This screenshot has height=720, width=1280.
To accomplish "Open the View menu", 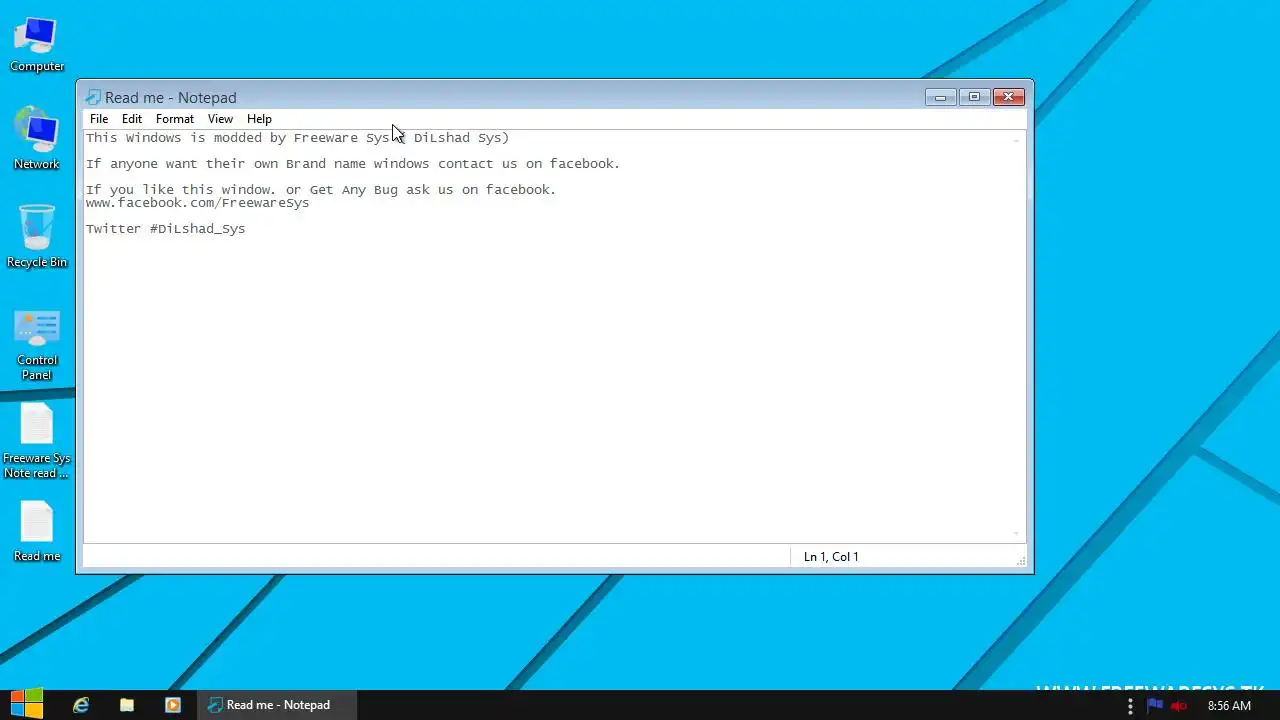I will 220,118.
